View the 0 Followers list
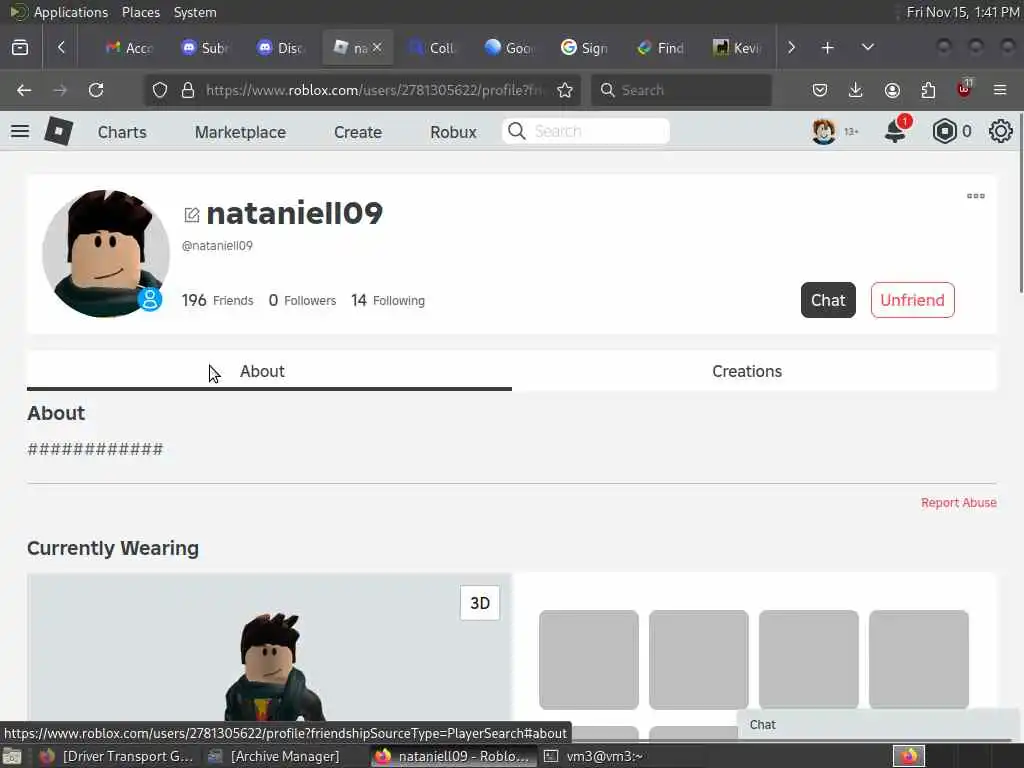 click(x=302, y=300)
